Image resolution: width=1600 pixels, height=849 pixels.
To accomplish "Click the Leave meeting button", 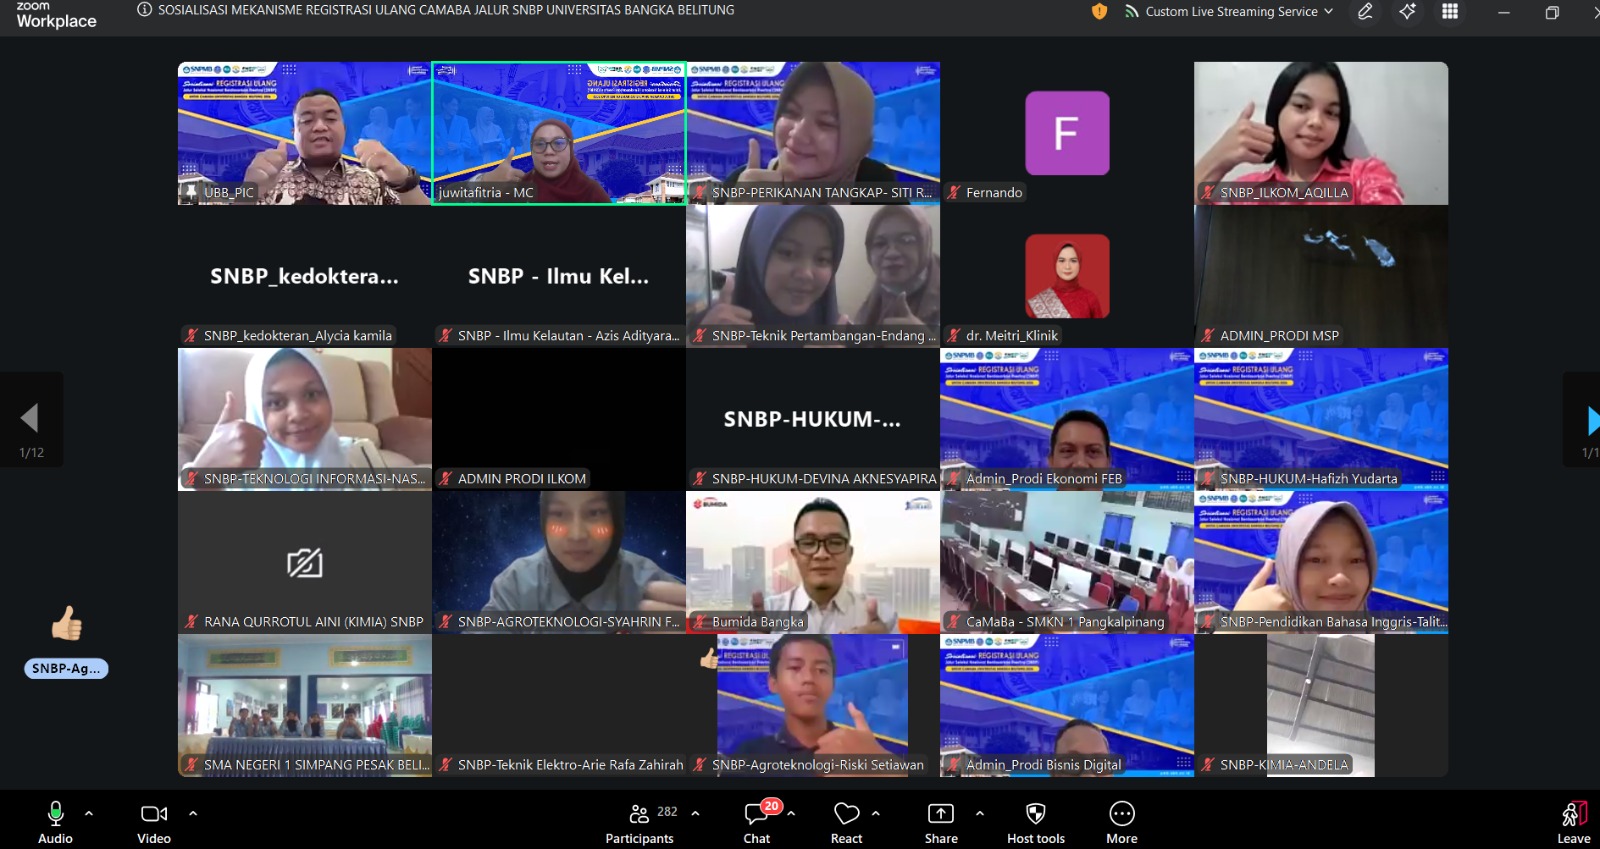I will coord(1574,822).
